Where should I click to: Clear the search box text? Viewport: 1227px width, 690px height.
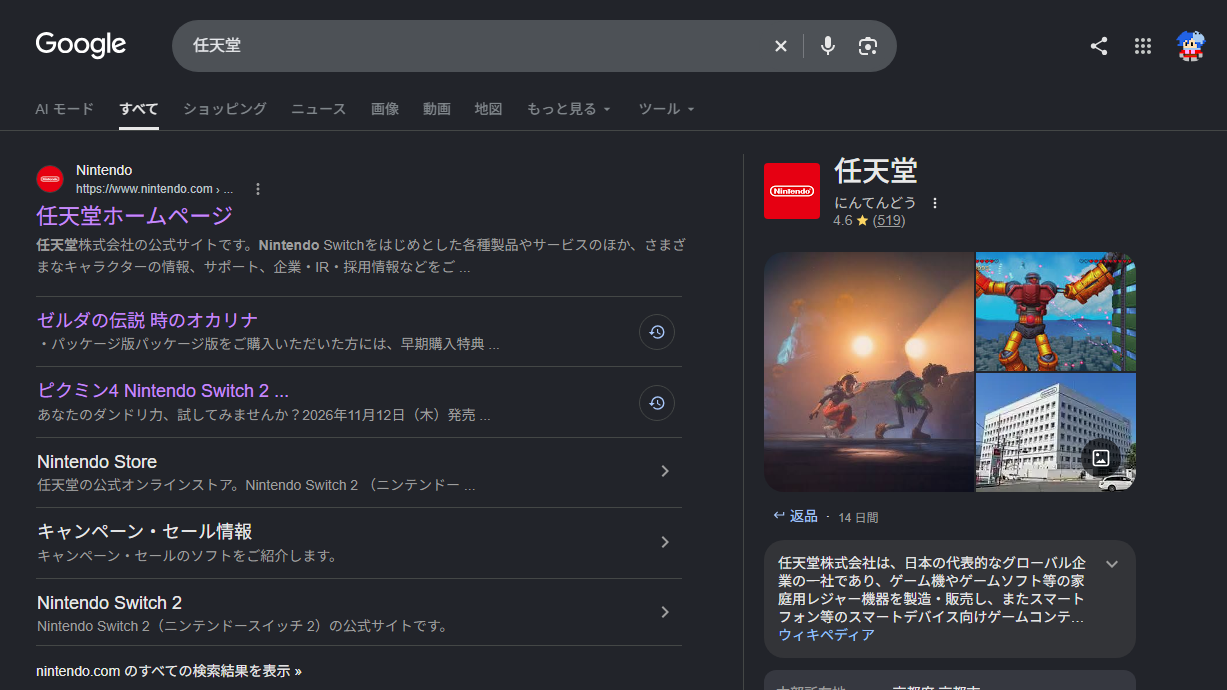[x=781, y=46]
